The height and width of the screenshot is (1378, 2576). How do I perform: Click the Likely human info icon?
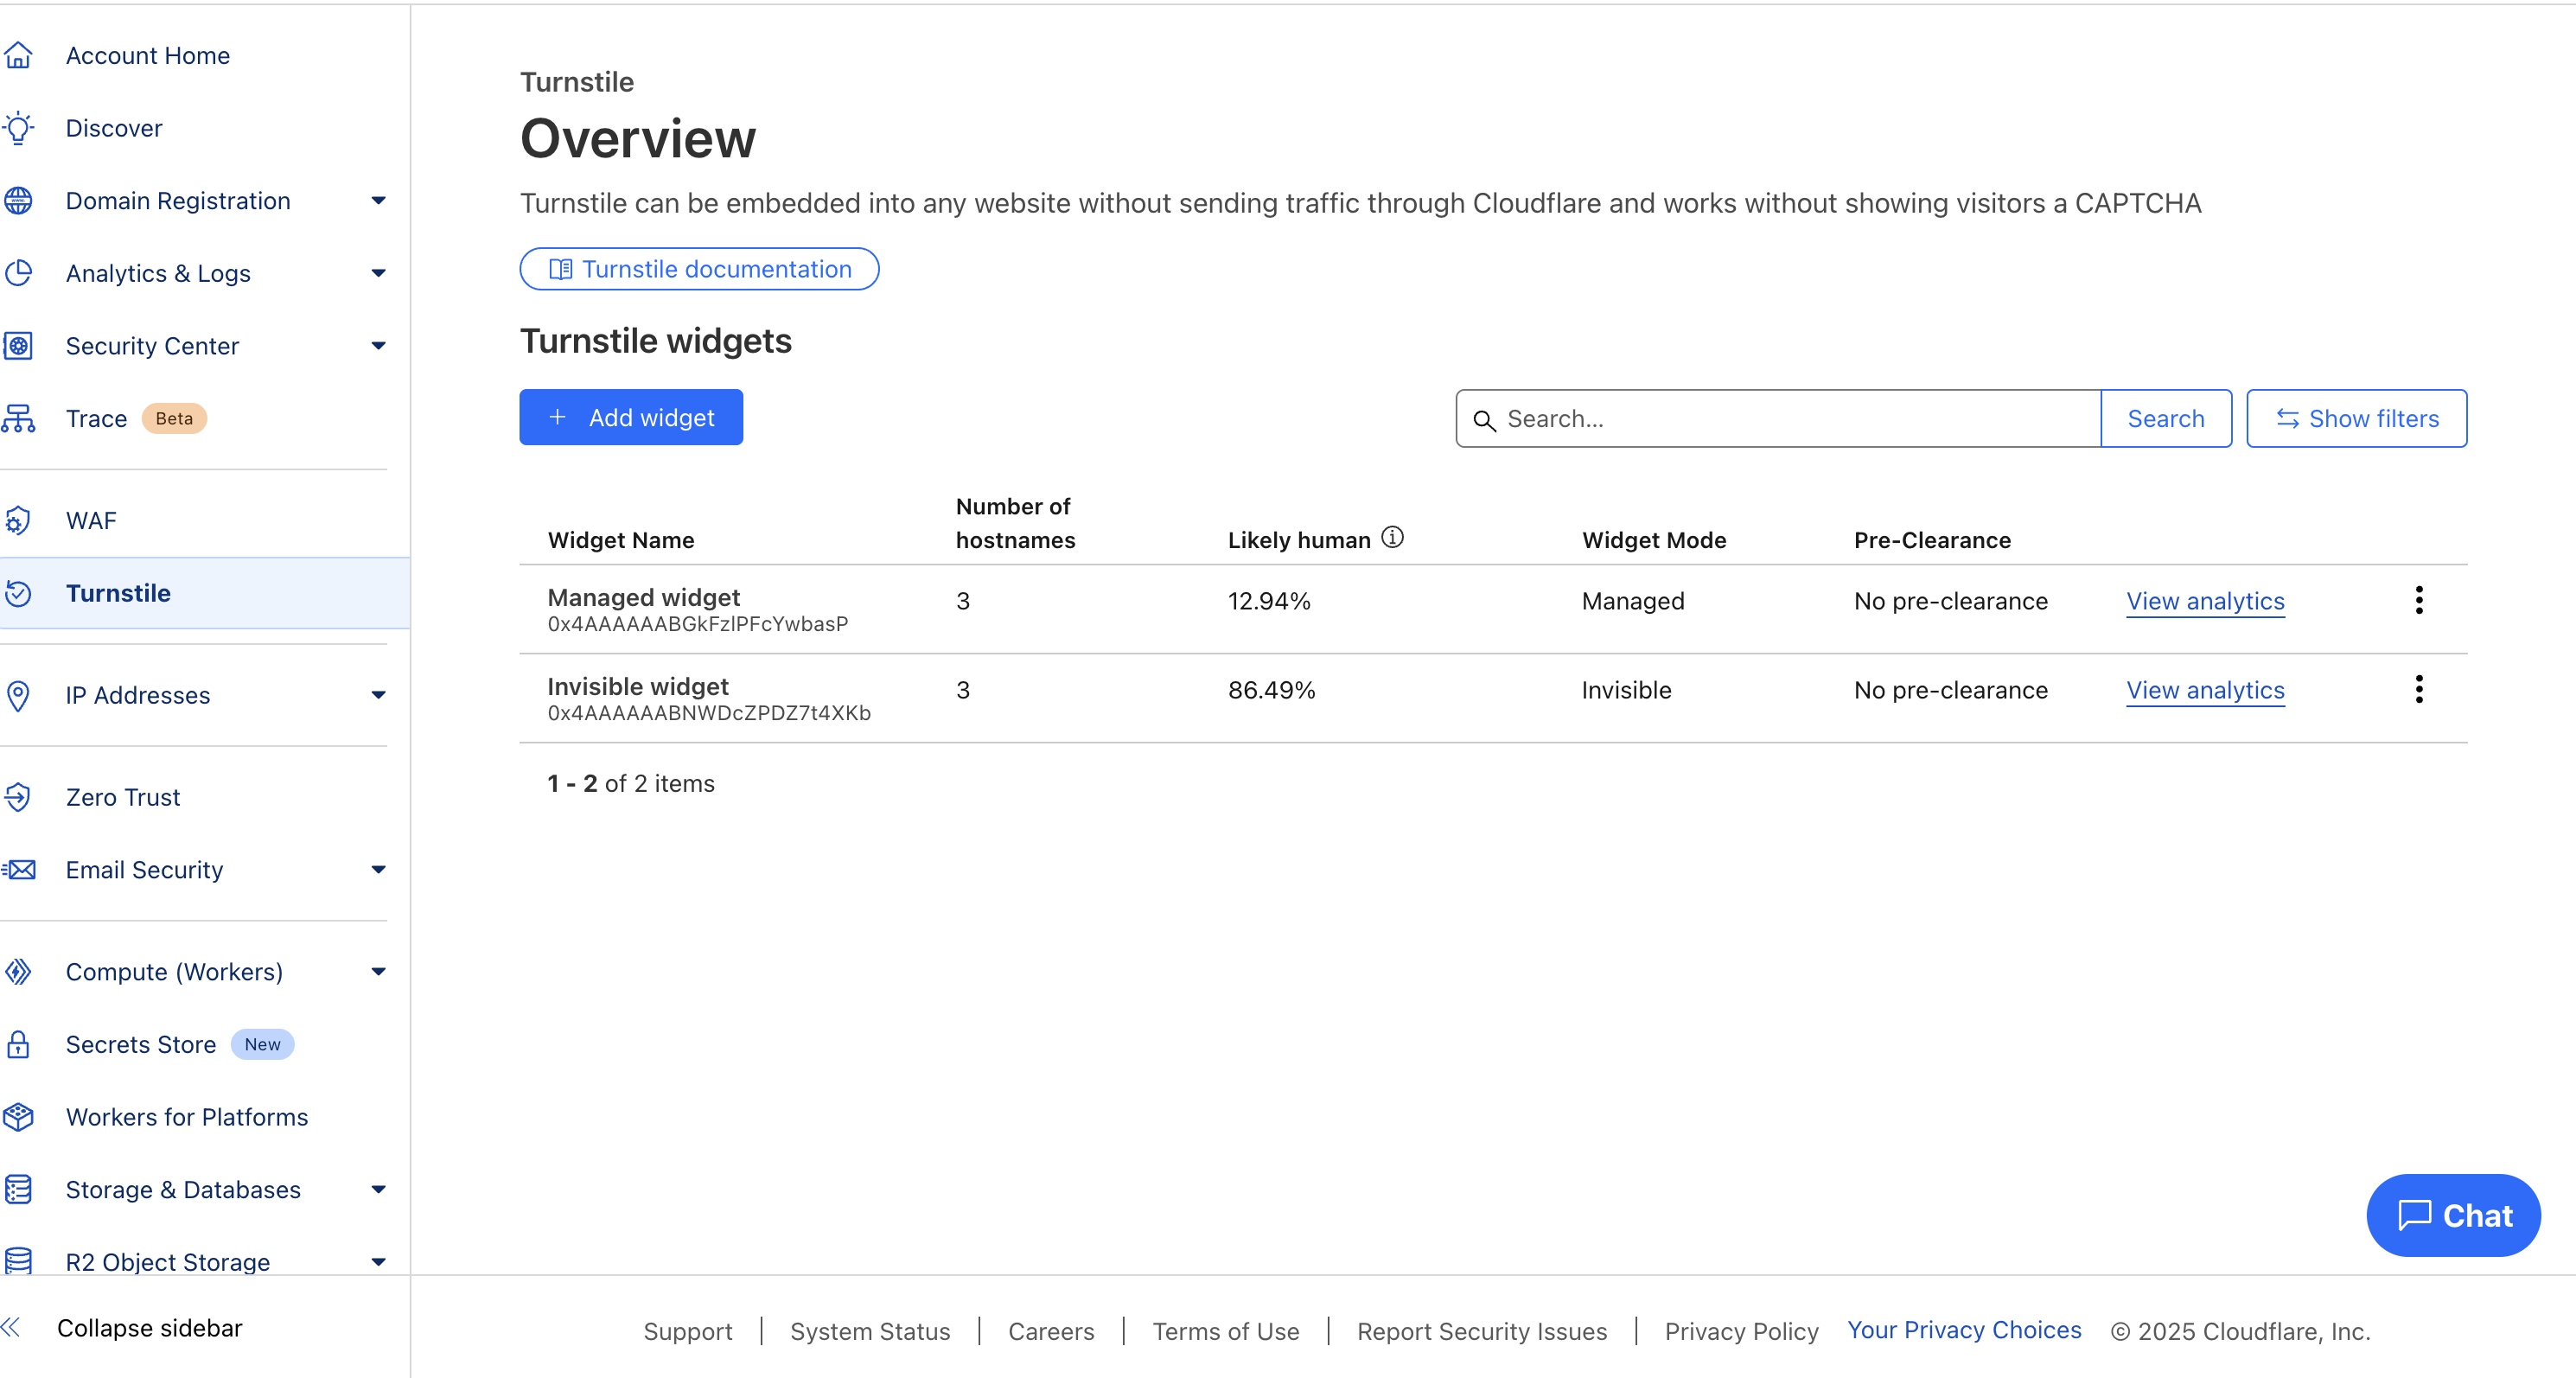(1392, 538)
